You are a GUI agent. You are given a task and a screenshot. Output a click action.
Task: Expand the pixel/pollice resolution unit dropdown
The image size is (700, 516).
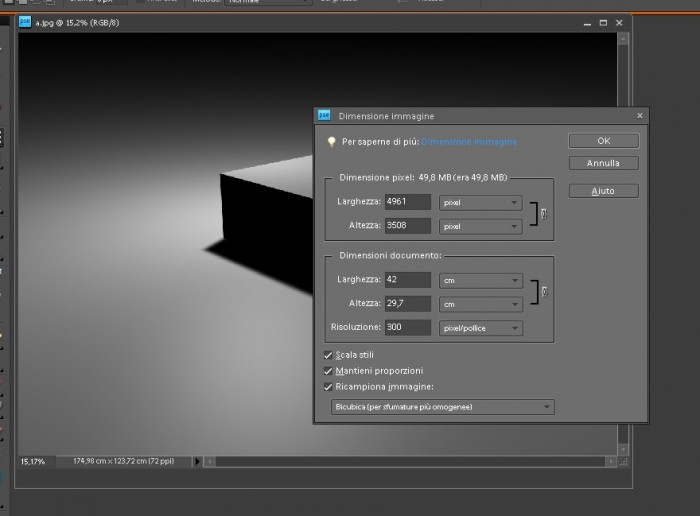click(x=481, y=328)
